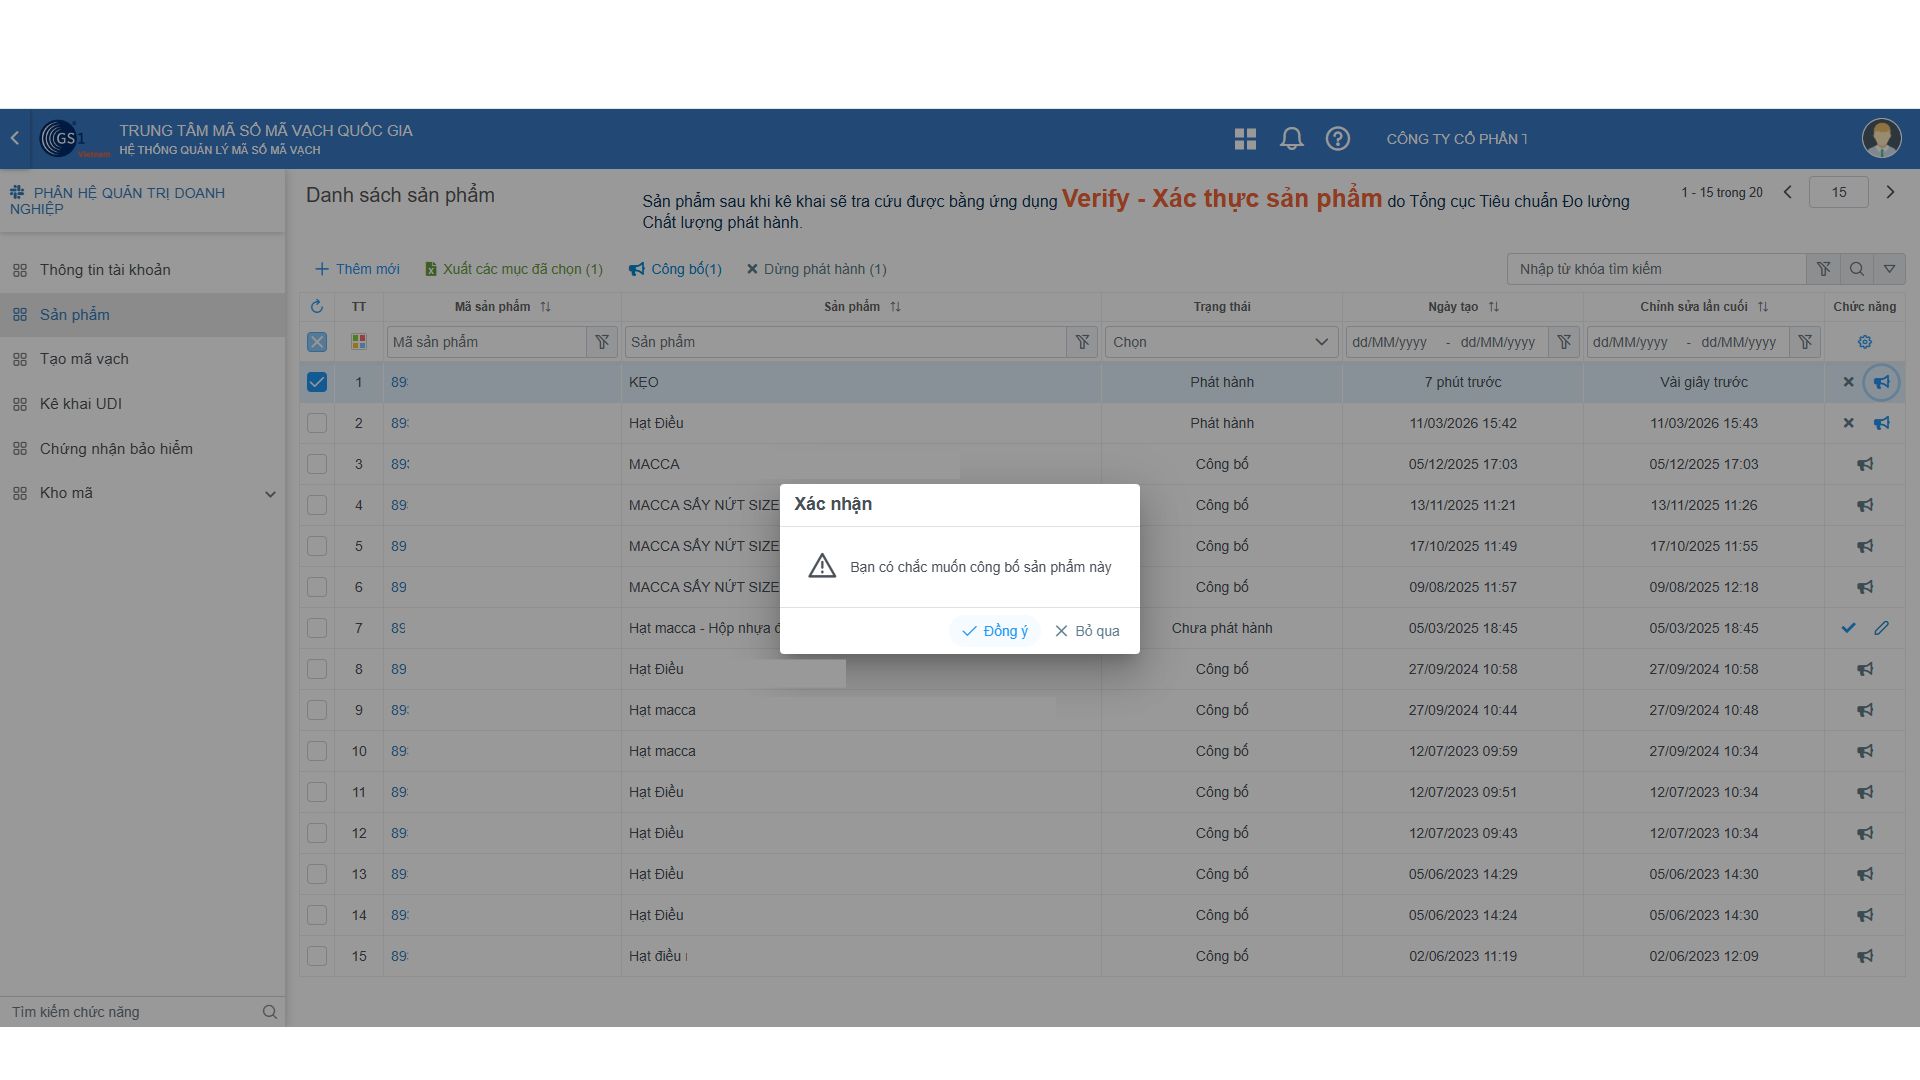The width and height of the screenshot is (1920, 1080).
Task: Open the apps grid icon in header
Action: click(x=1245, y=139)
